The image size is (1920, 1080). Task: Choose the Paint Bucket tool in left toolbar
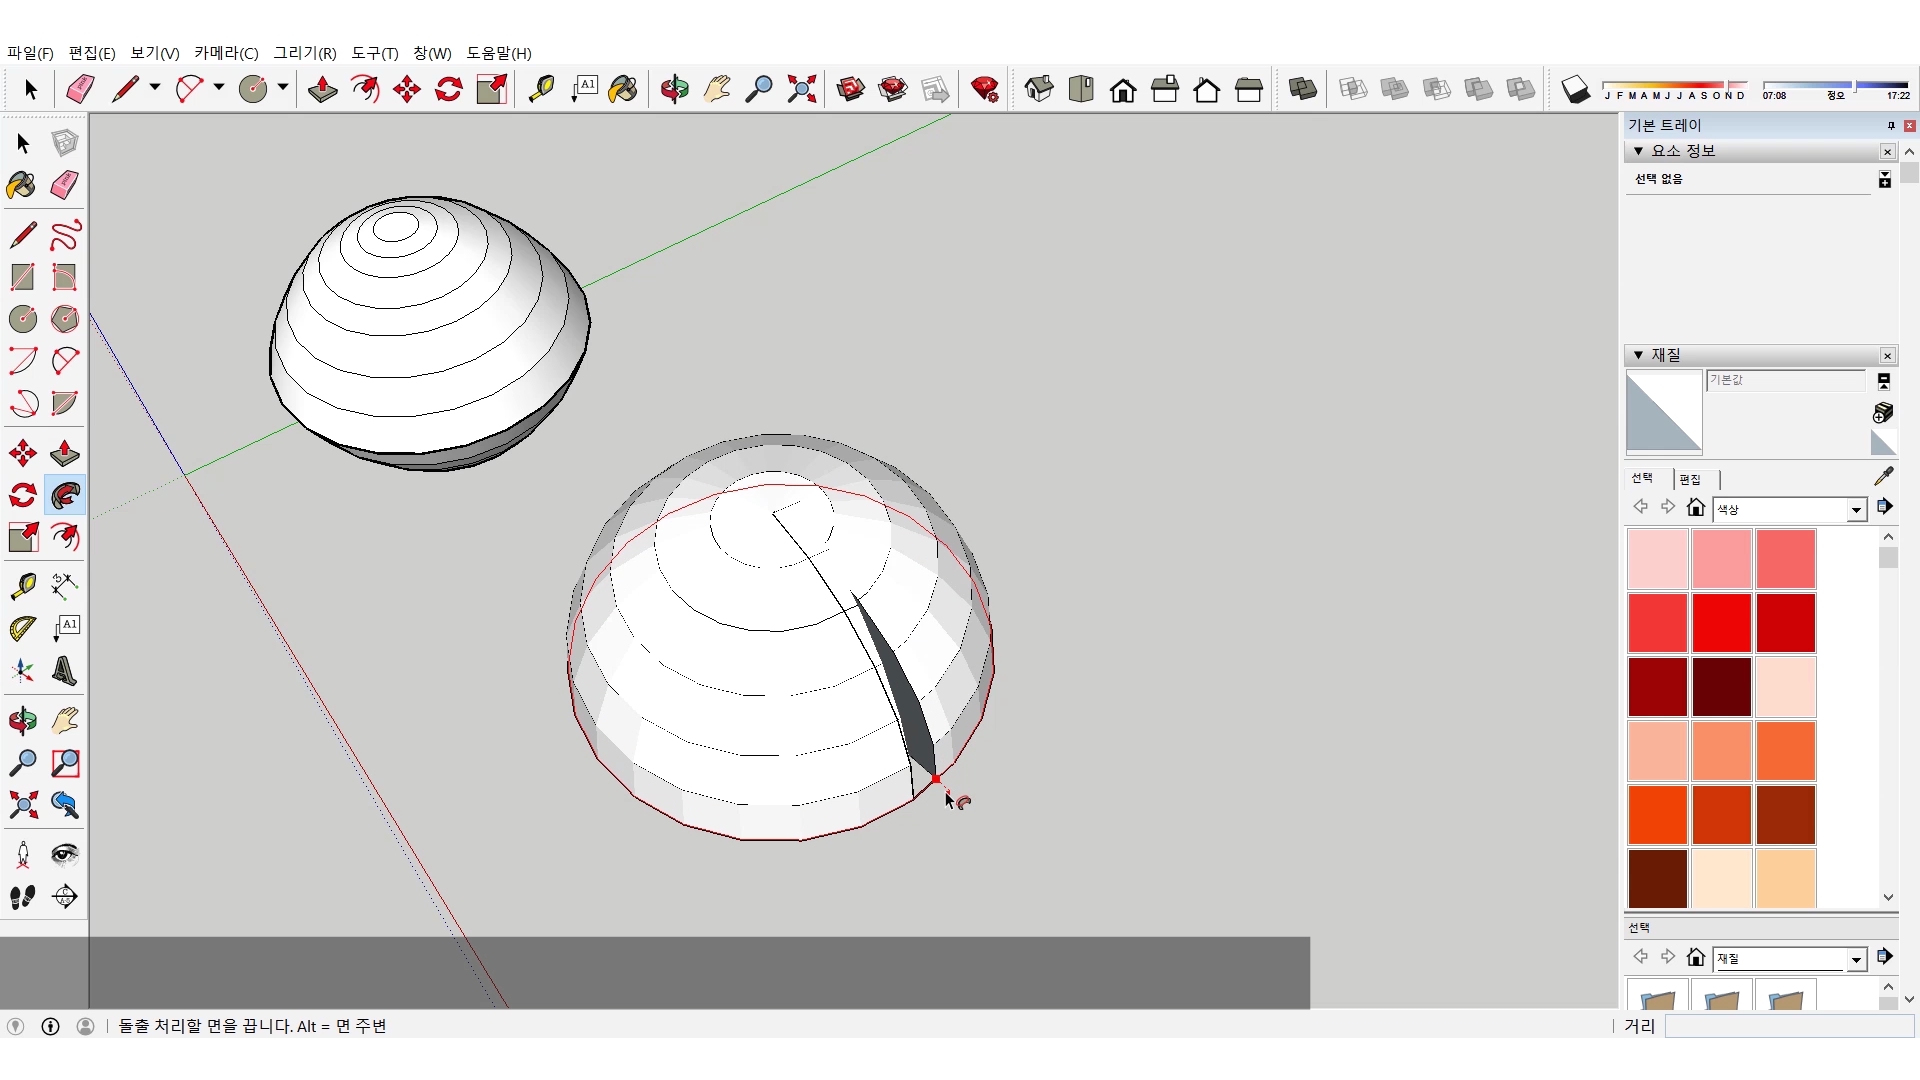[x=22, y=186]
